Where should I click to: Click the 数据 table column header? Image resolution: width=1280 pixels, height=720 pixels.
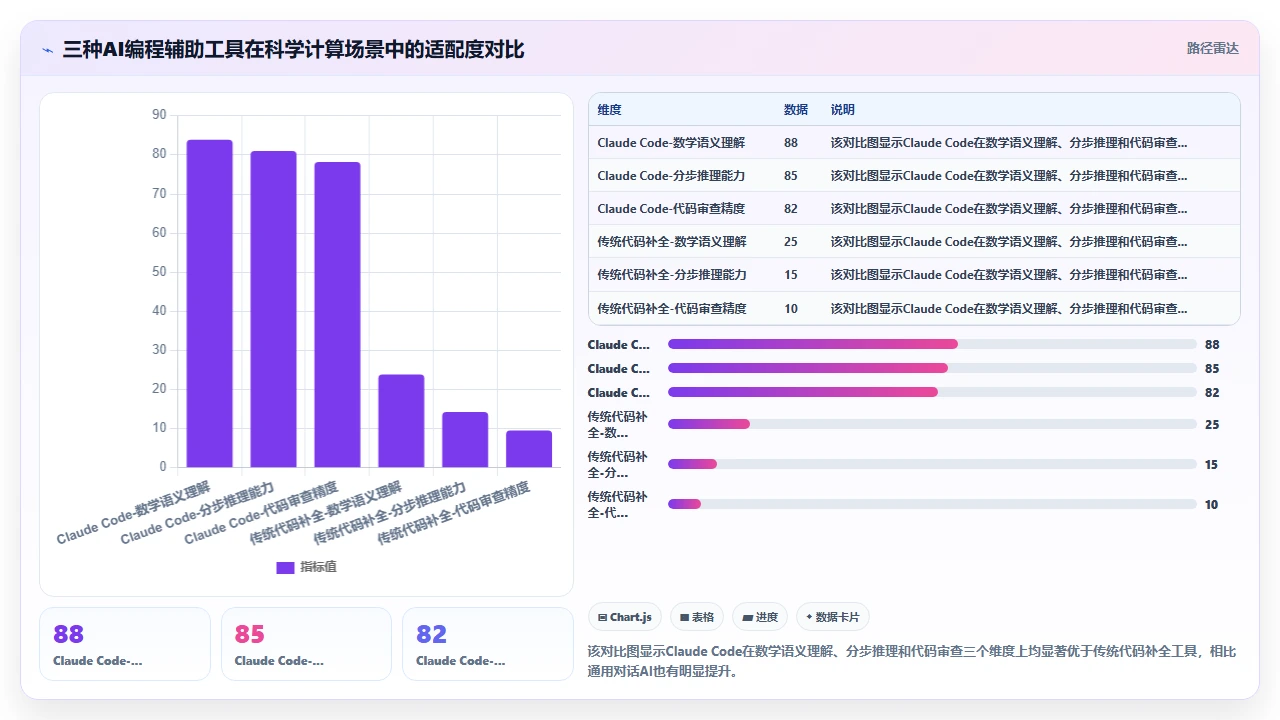click(x=796, y=110)
